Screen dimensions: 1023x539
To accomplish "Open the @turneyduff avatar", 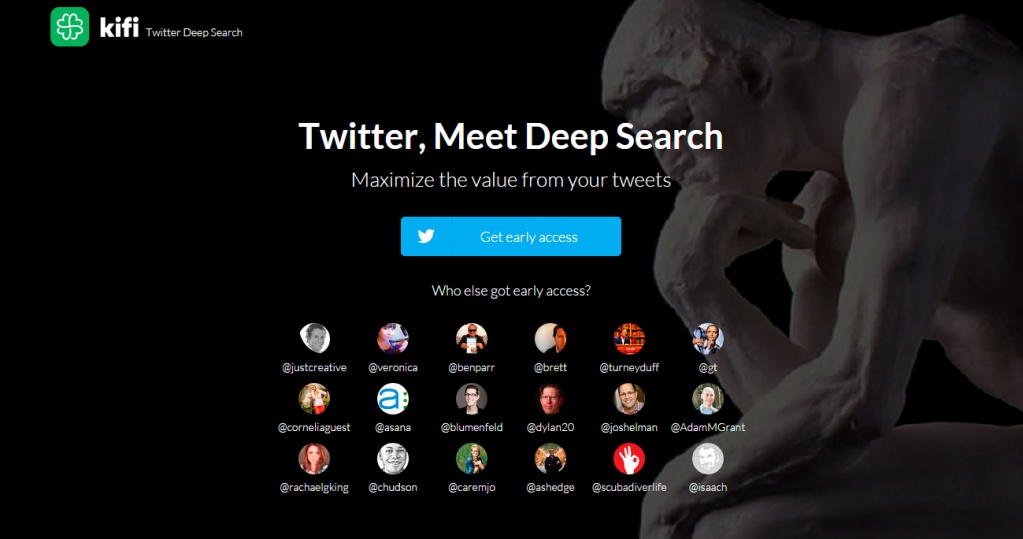I will click(629, 338).
